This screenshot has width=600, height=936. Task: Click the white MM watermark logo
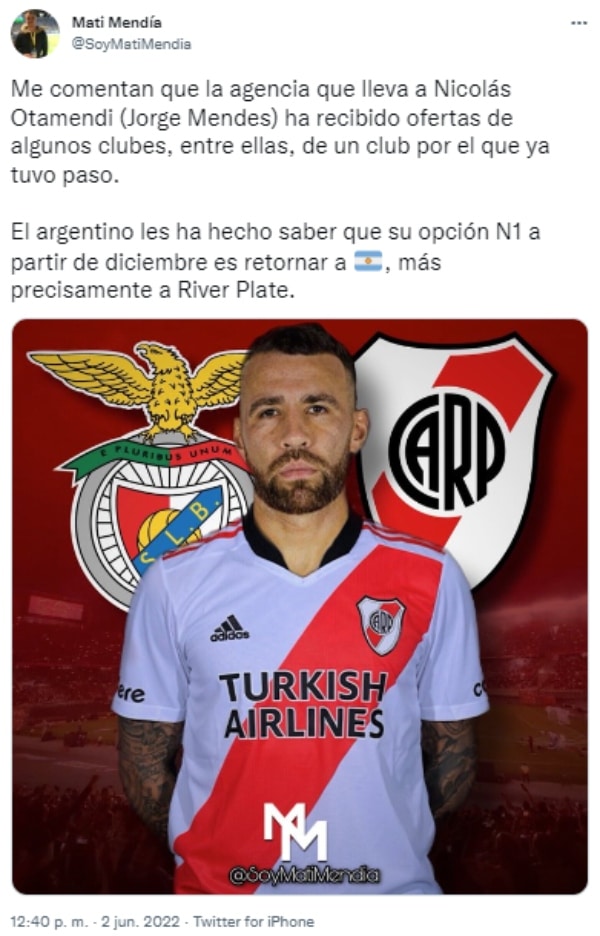tap(296, 830)
